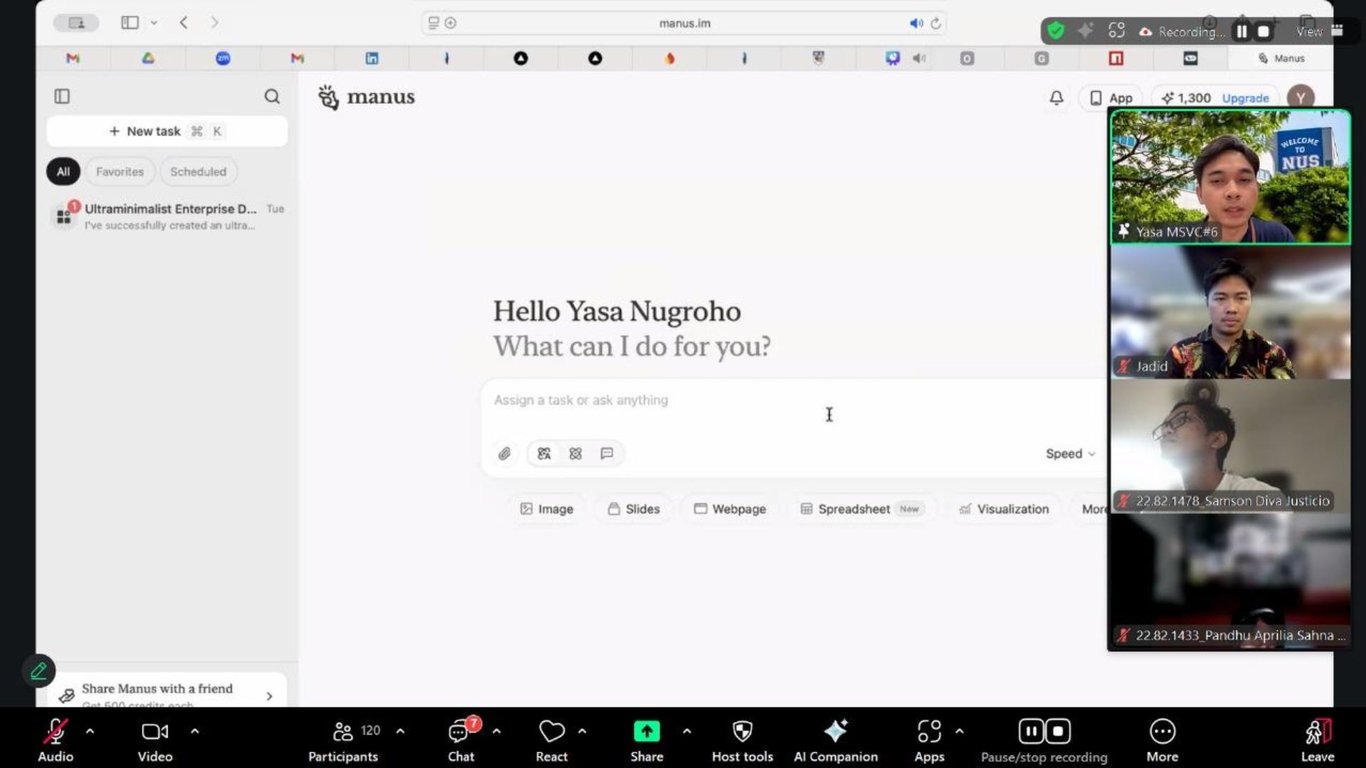The image size is (1366, 768).
Task: Open the Safari sidebar chevron menu
Action: tap(154, 23)
